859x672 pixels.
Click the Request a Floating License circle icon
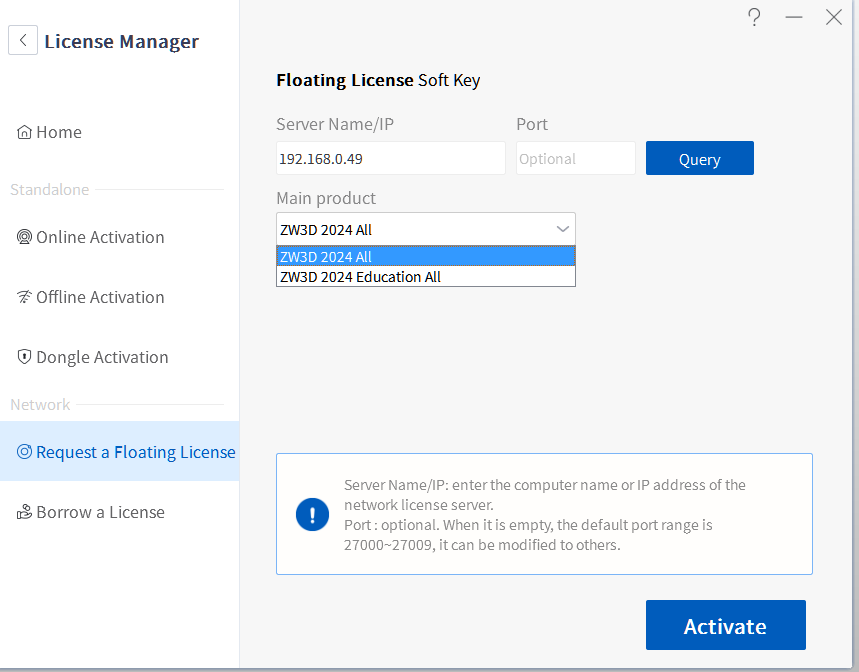24,452
